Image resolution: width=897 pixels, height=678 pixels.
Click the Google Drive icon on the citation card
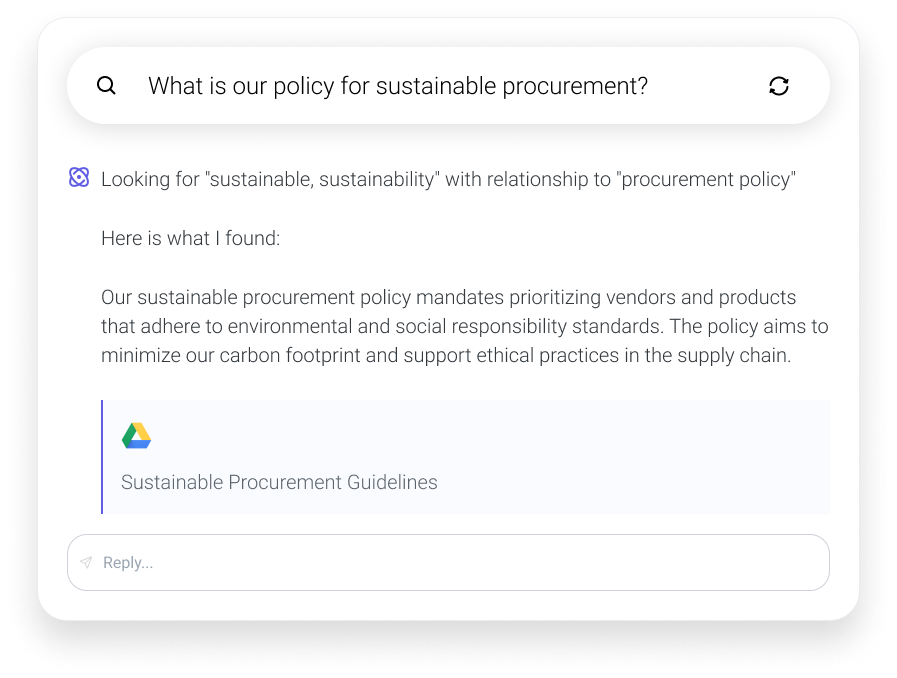(x=136, y=435)
